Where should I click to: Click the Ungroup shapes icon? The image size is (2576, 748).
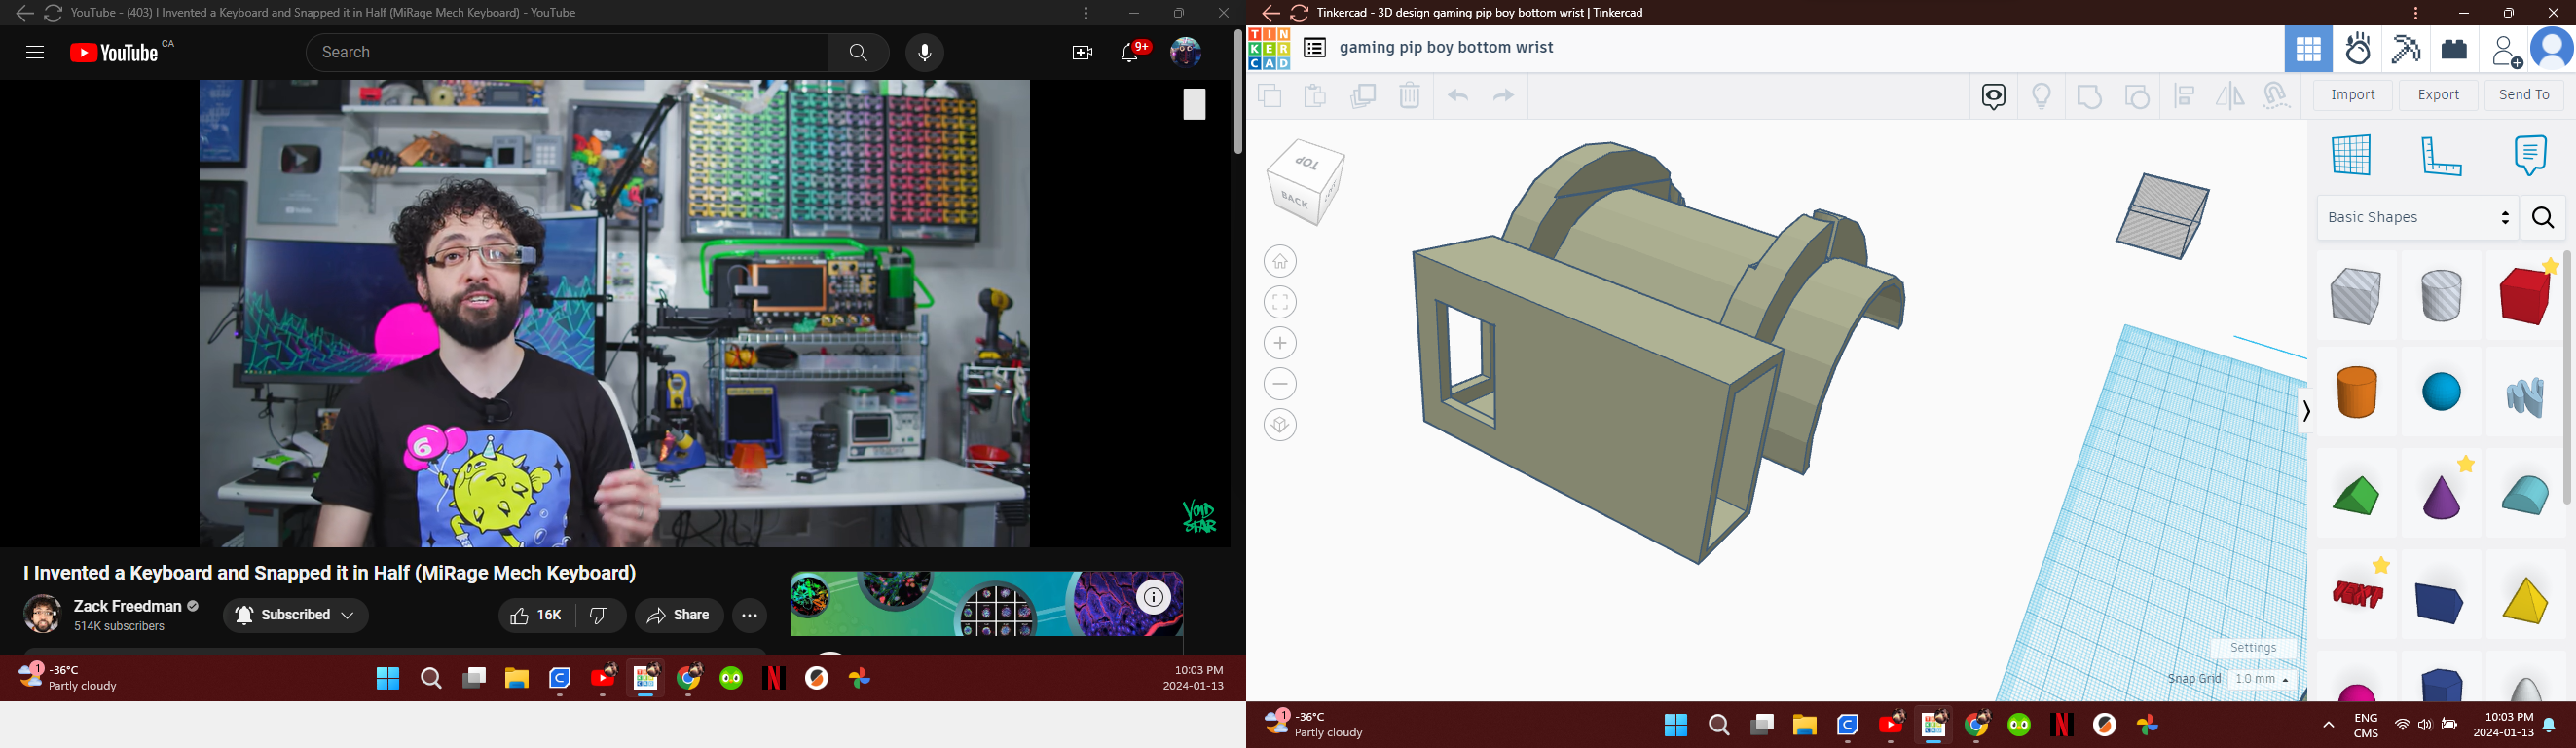pos(2137,96)
